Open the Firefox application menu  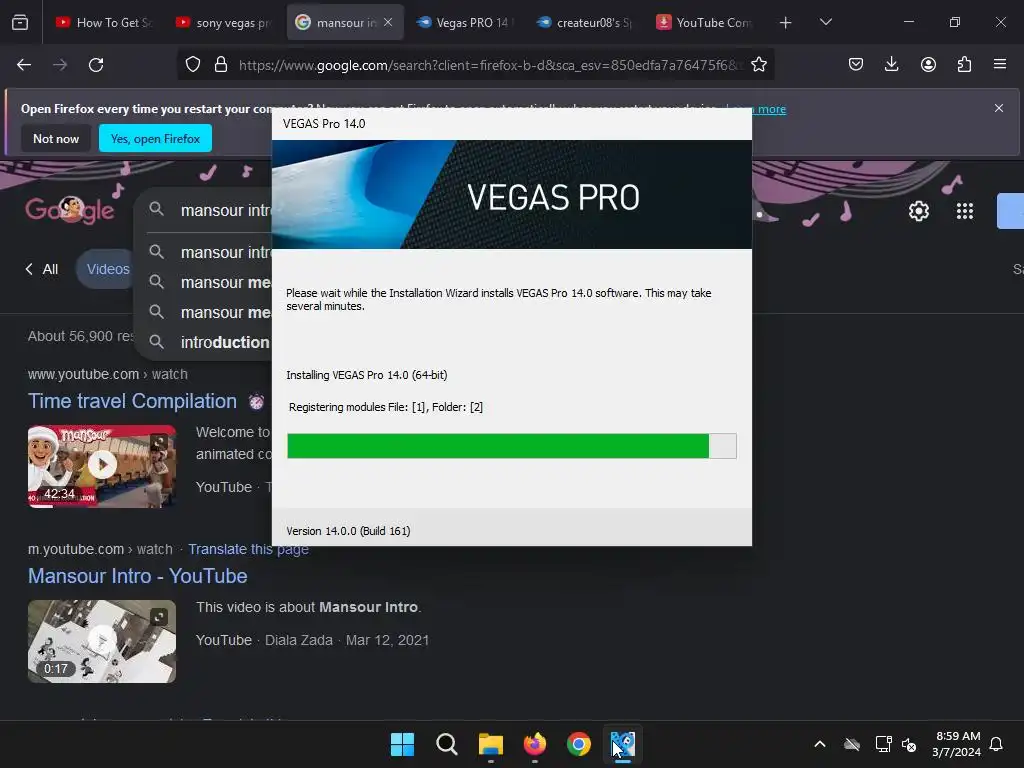click(1000, 65)
